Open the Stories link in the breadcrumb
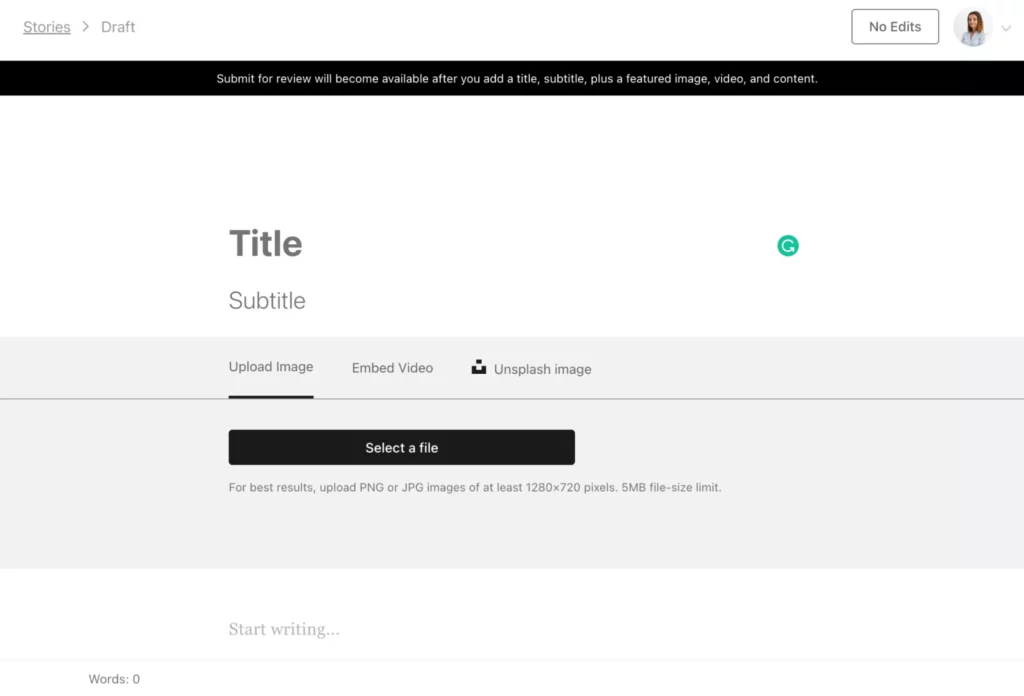 point(46,27)
